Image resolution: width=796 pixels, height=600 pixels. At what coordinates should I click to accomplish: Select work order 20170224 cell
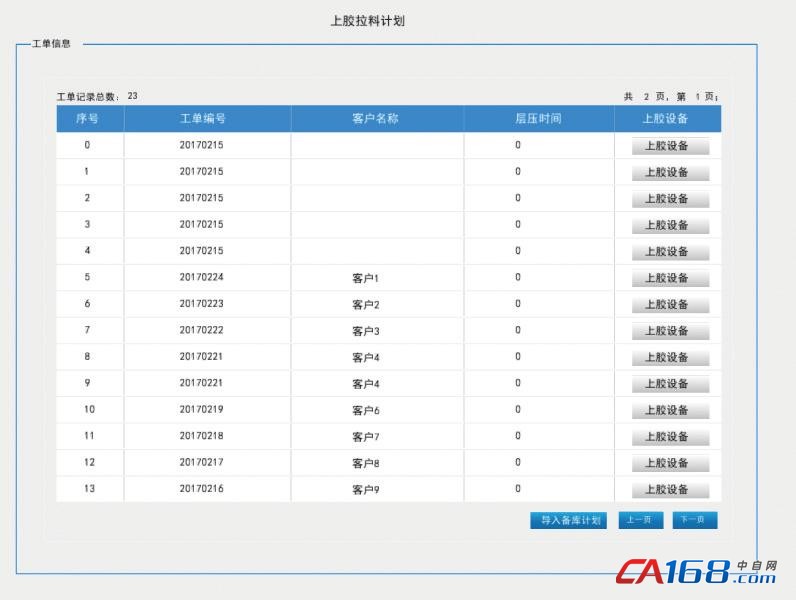click(x=202, y=277)
